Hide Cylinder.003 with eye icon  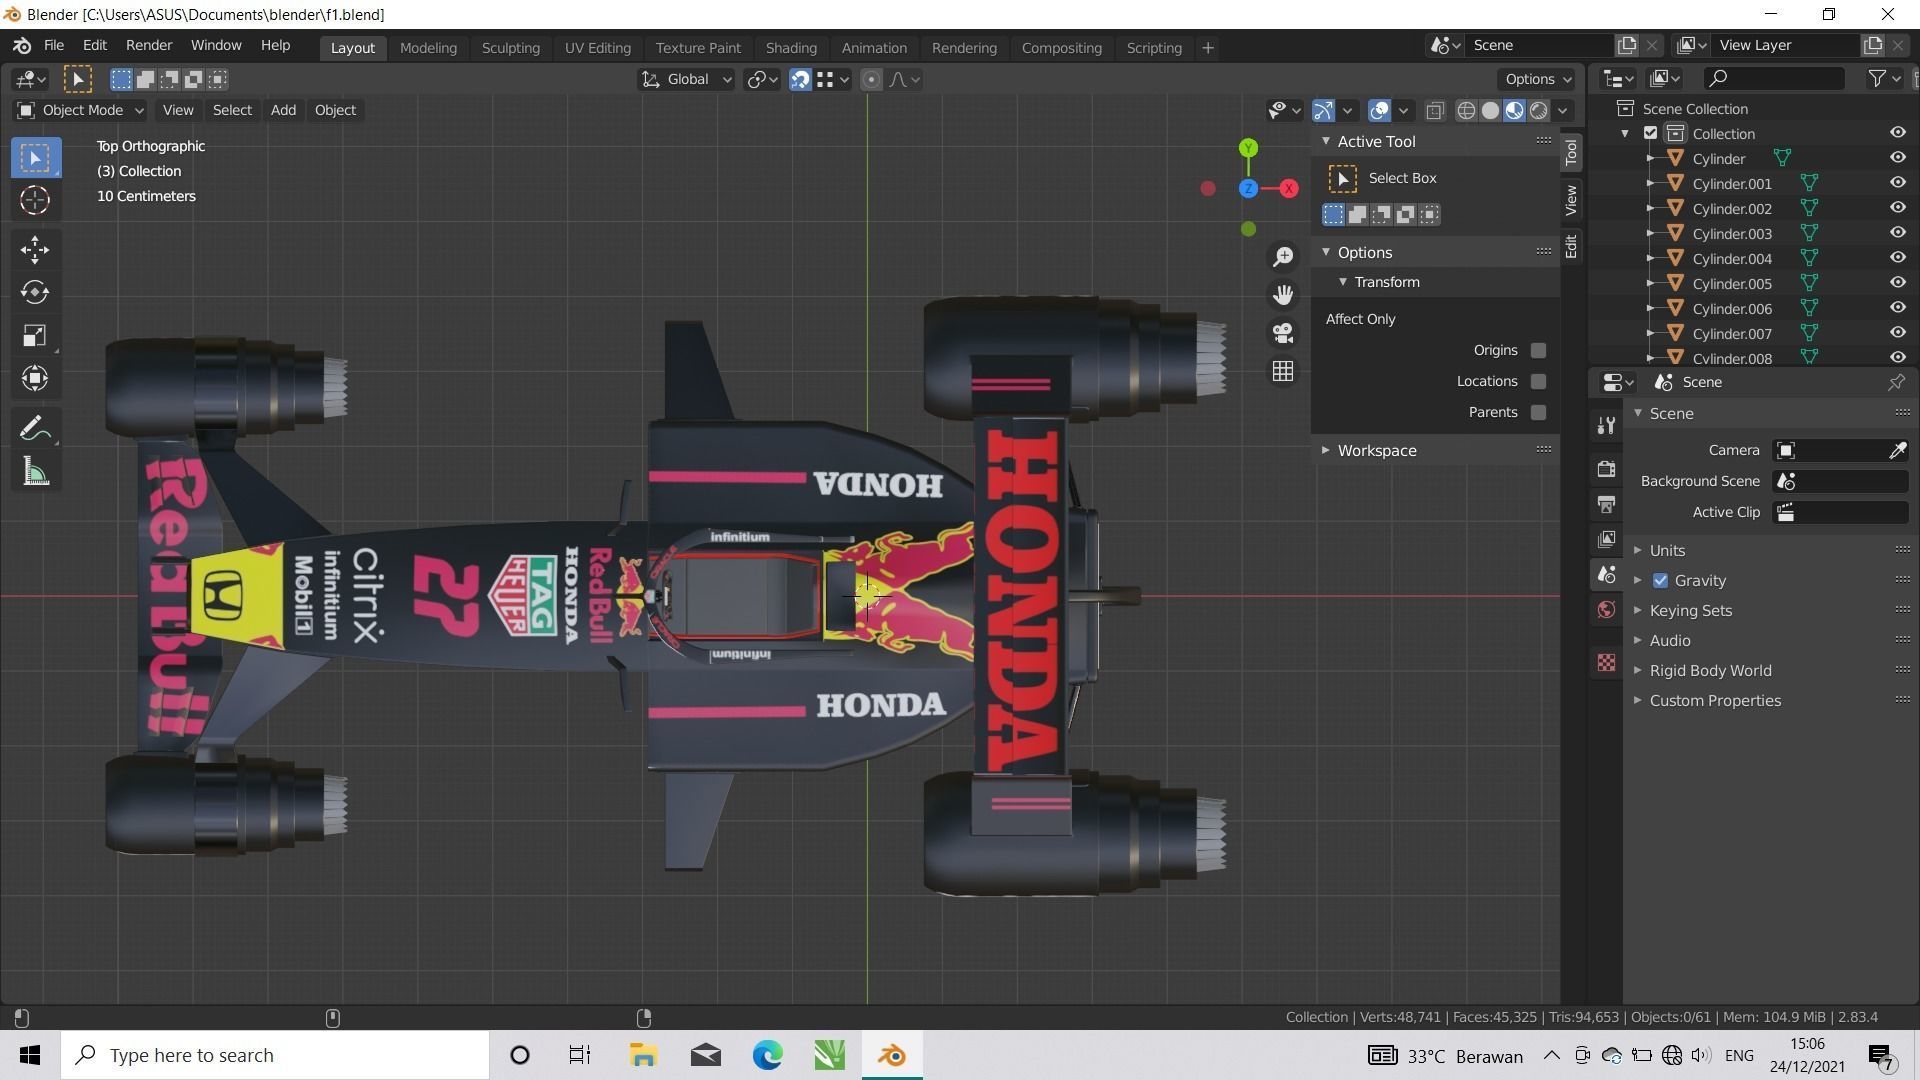(1897, 233)
